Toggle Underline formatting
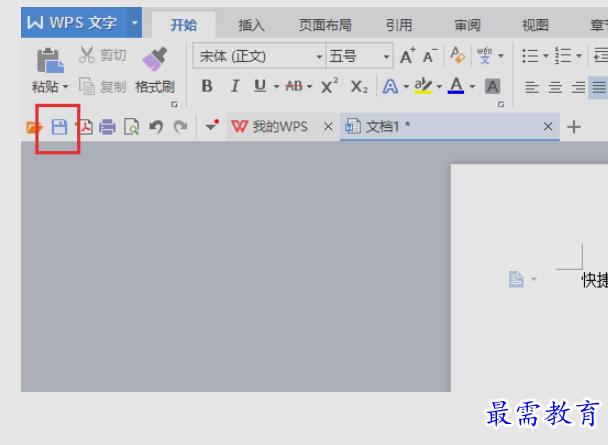 [x=260, y=86]
